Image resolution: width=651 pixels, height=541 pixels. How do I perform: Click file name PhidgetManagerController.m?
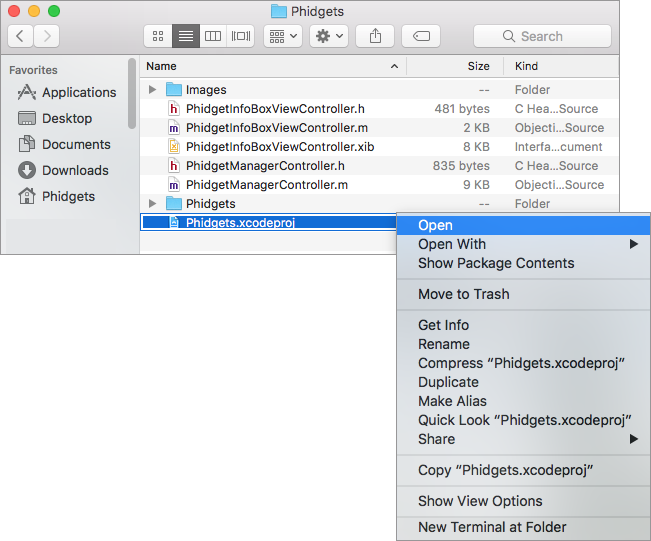(267, 185)
